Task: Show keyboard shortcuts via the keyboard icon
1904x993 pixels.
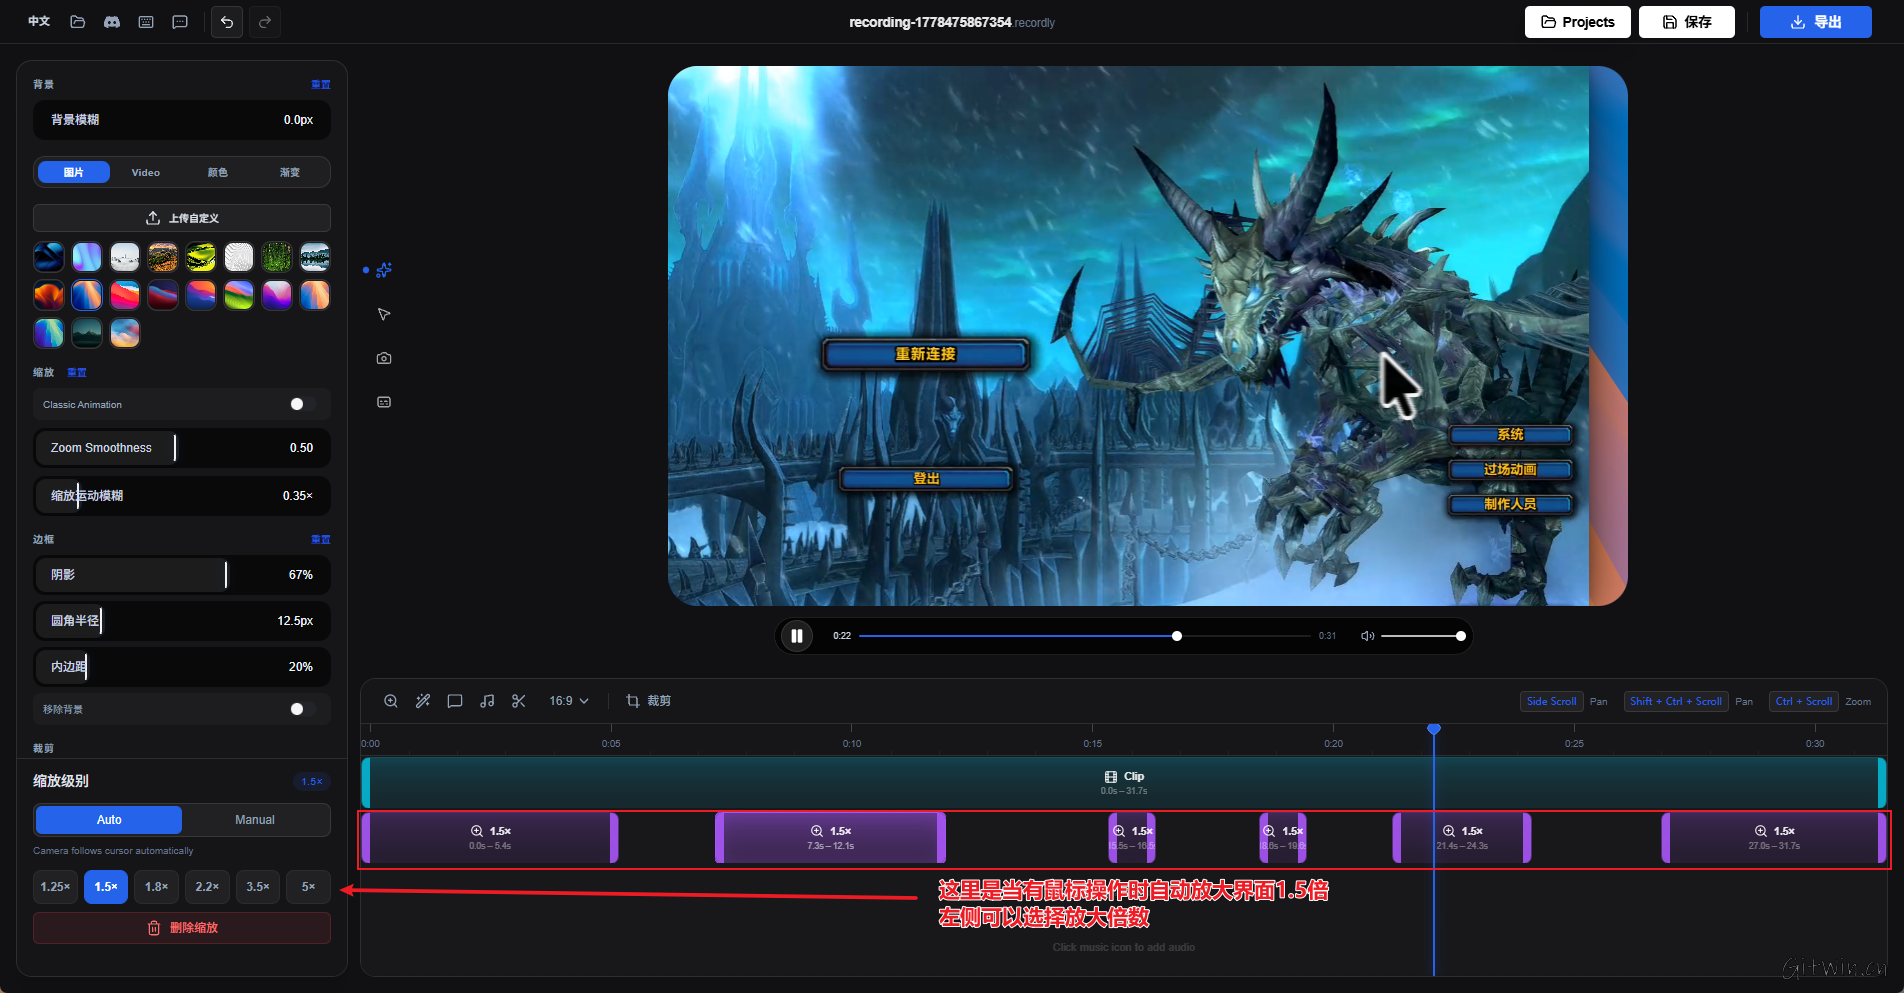Action: click(146, 22)
